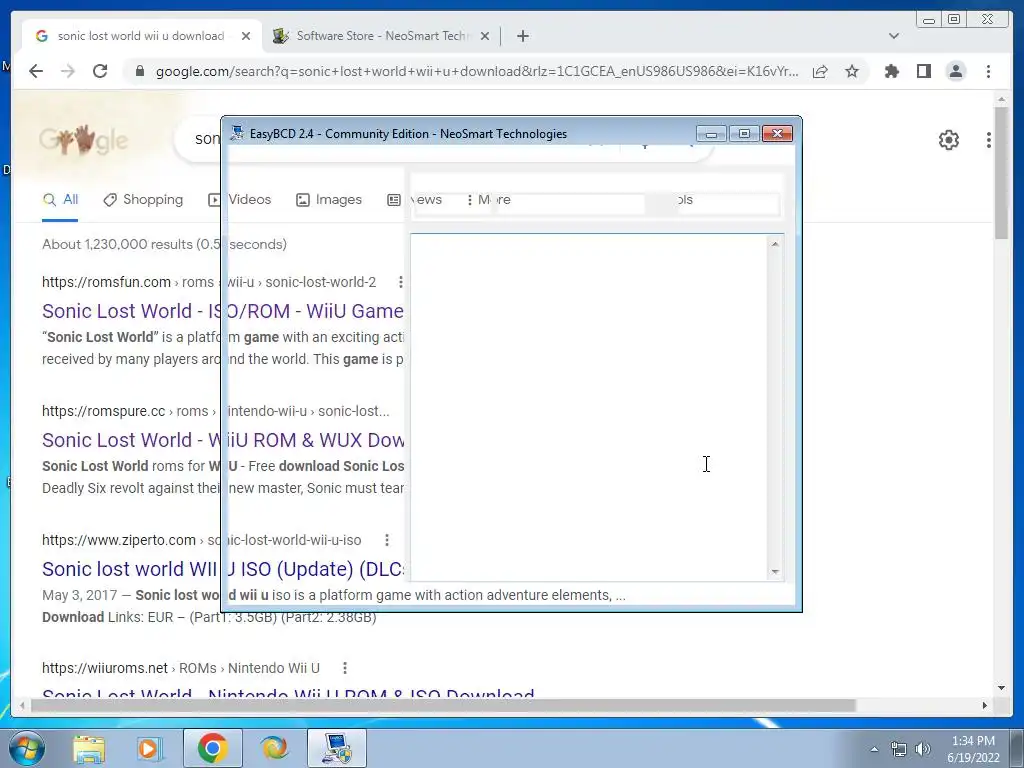
Task: Open the Chrome profile avatar
Action: point(955,71)
